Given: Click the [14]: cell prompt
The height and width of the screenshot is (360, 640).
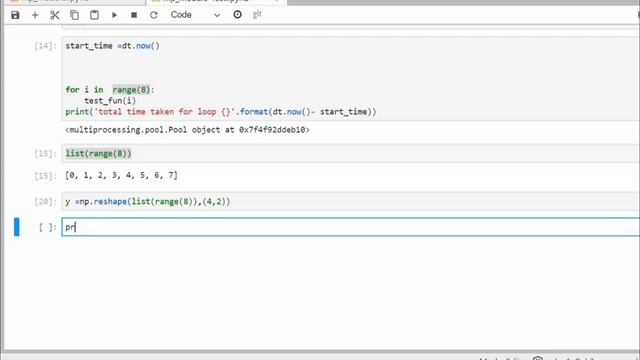Looking at the screenshot, I should tap(45, 46).
